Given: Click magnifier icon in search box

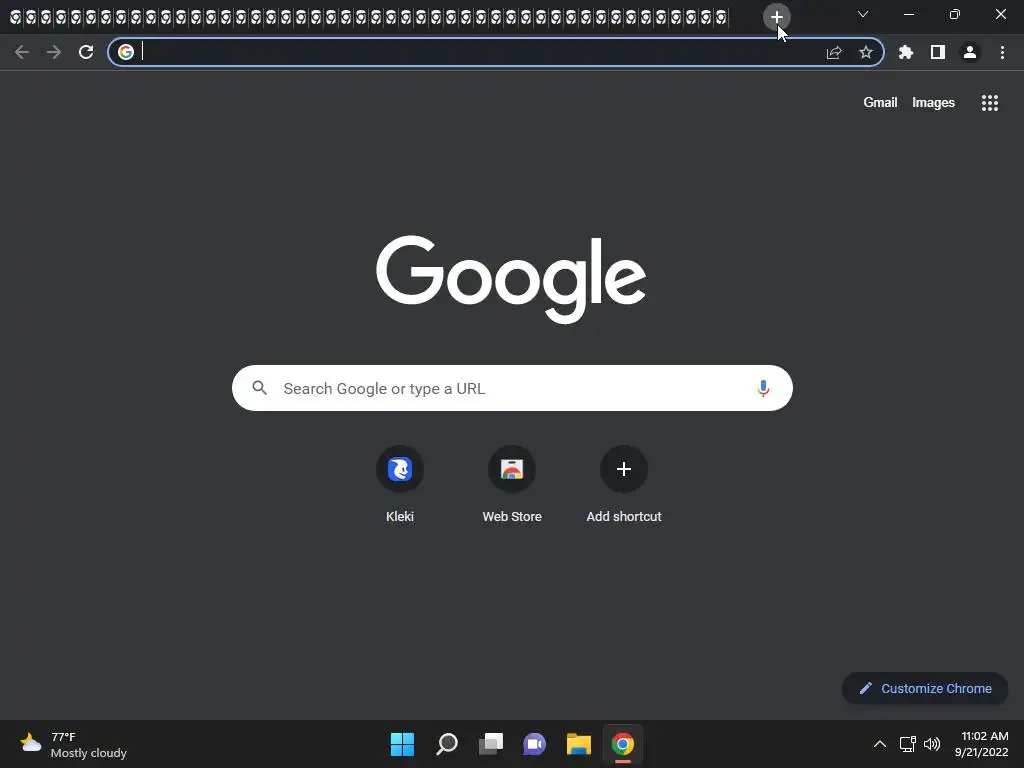Looking at the screenshot, I should pos(260,389).
